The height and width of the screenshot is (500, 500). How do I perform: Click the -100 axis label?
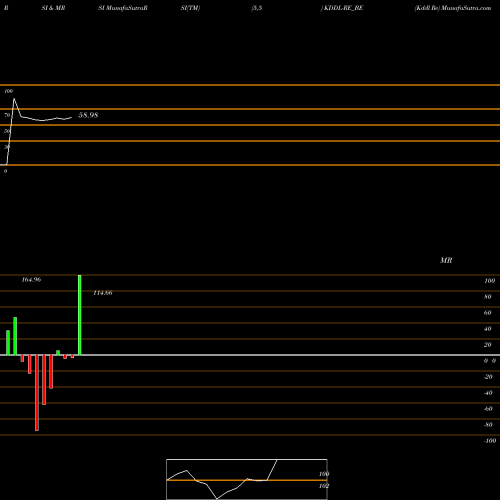click(490, 441)
